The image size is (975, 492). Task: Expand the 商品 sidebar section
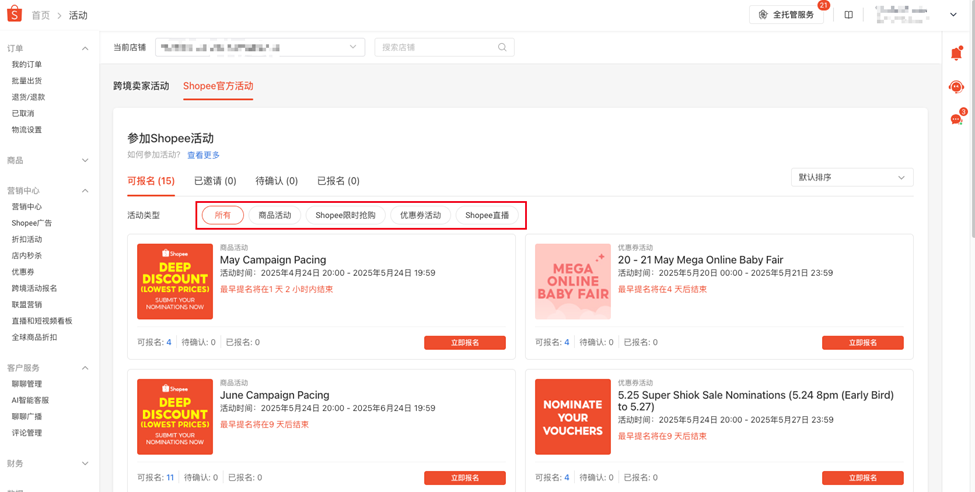(x=49, y=160)
